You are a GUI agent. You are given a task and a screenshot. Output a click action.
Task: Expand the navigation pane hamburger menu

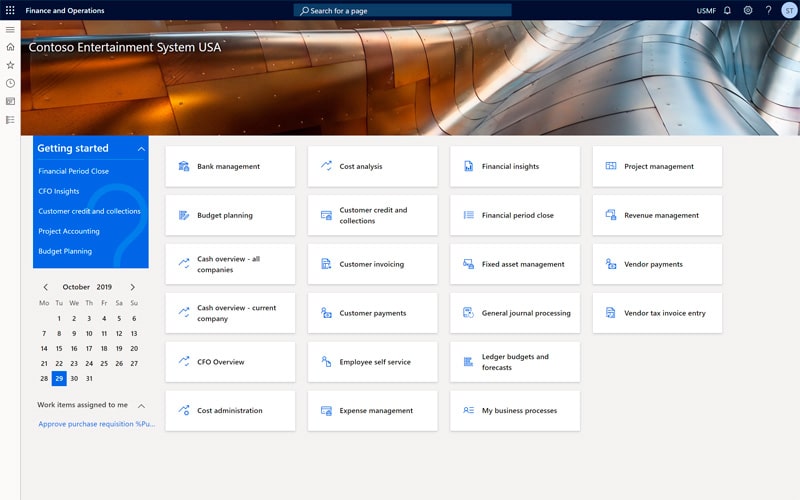click(x=10, y=30)
